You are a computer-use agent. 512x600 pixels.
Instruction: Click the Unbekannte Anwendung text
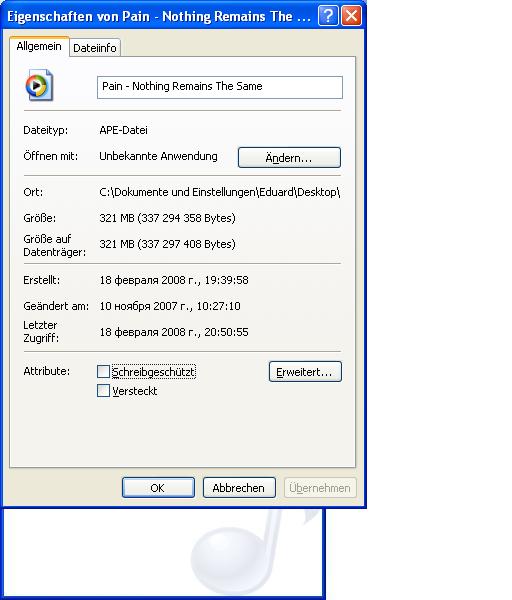tap(158, 156)
